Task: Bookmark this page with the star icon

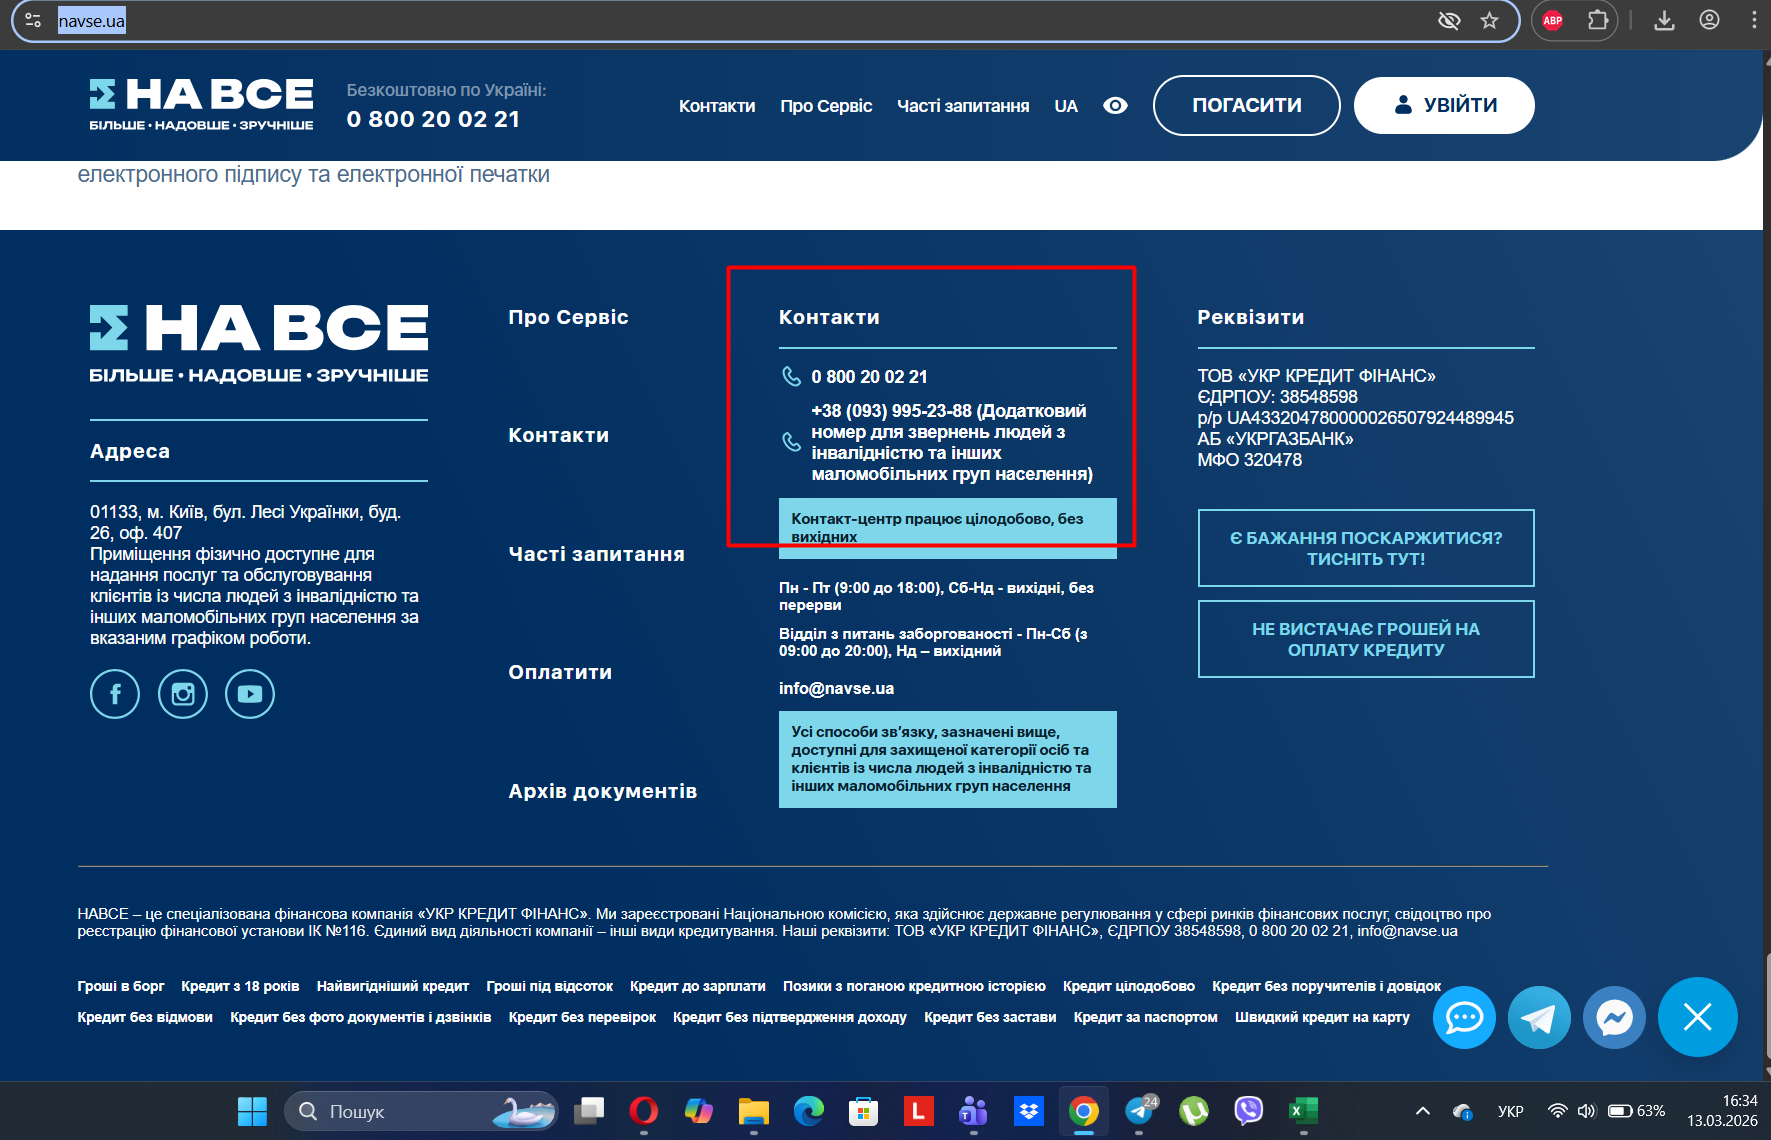Action: click(1489, 21)
